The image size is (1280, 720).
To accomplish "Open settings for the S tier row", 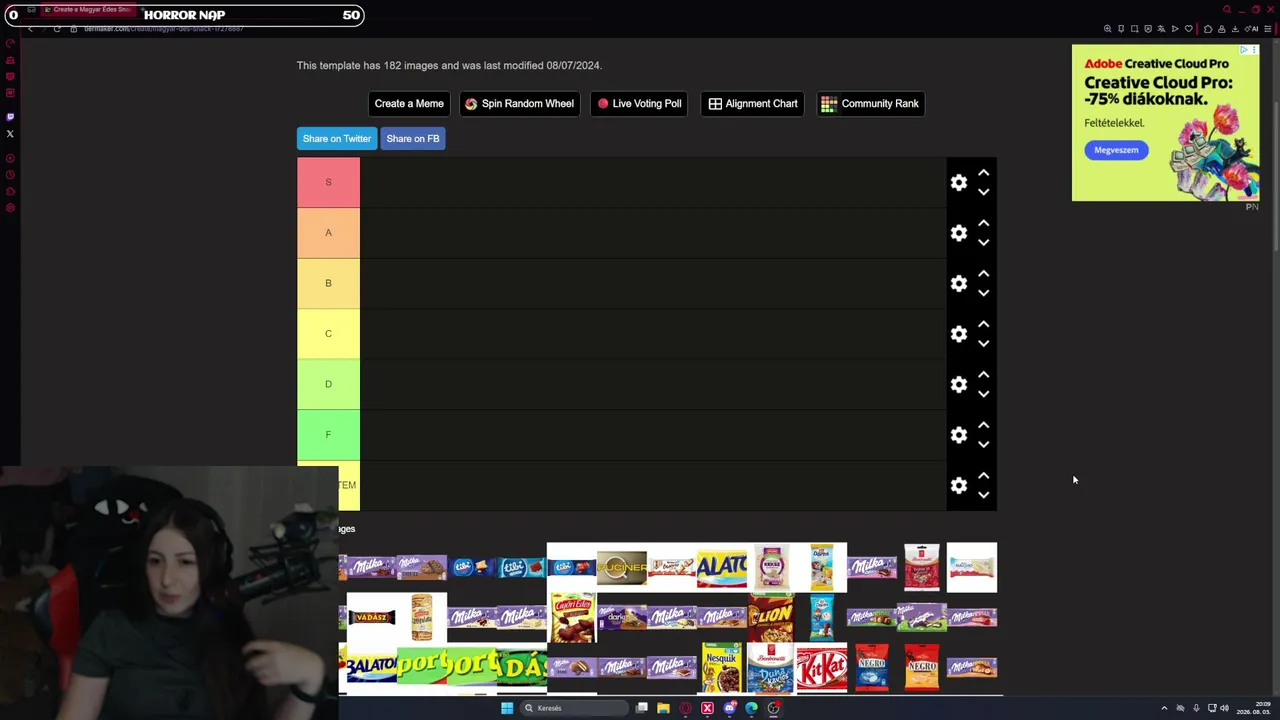I will click(959, 182).
